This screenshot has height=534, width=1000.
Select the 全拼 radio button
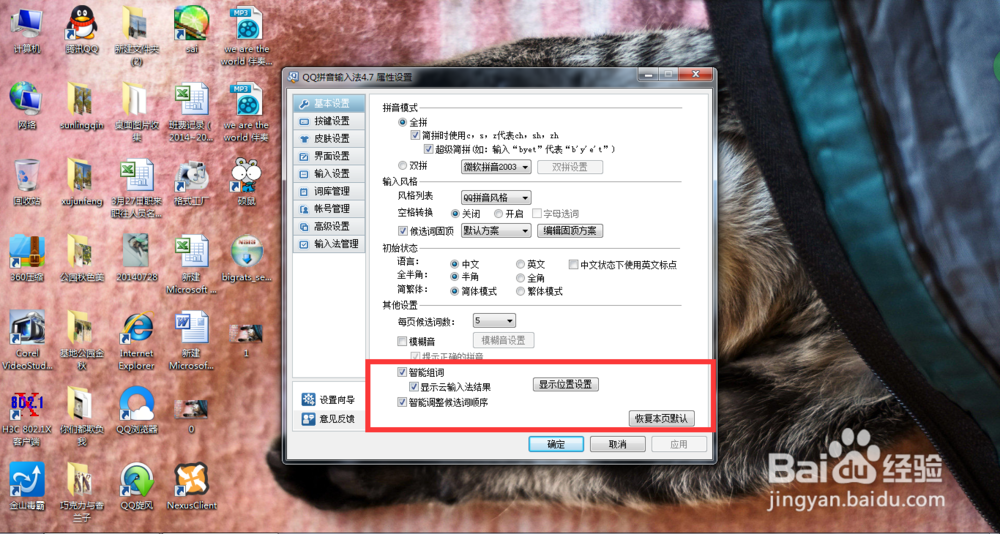(402, 122)
